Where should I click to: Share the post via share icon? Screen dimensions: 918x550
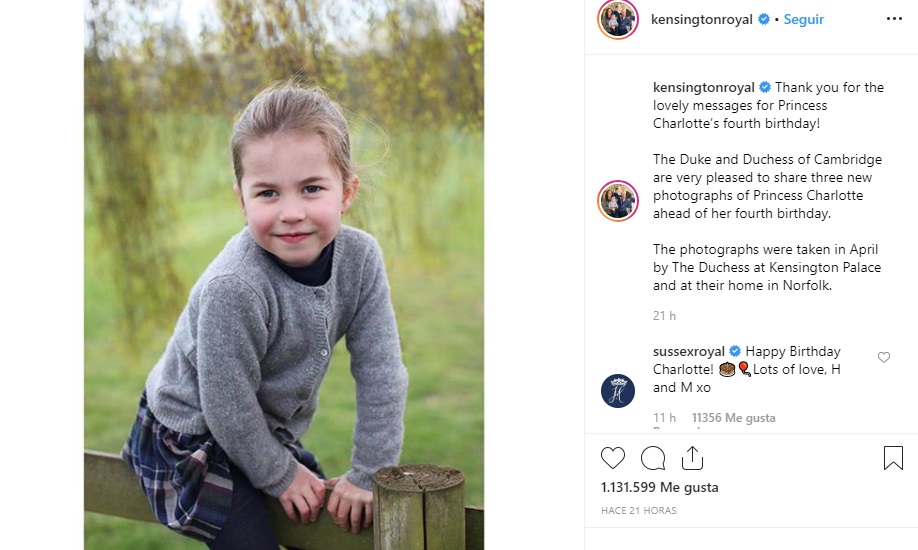click(x=692, y=458)
